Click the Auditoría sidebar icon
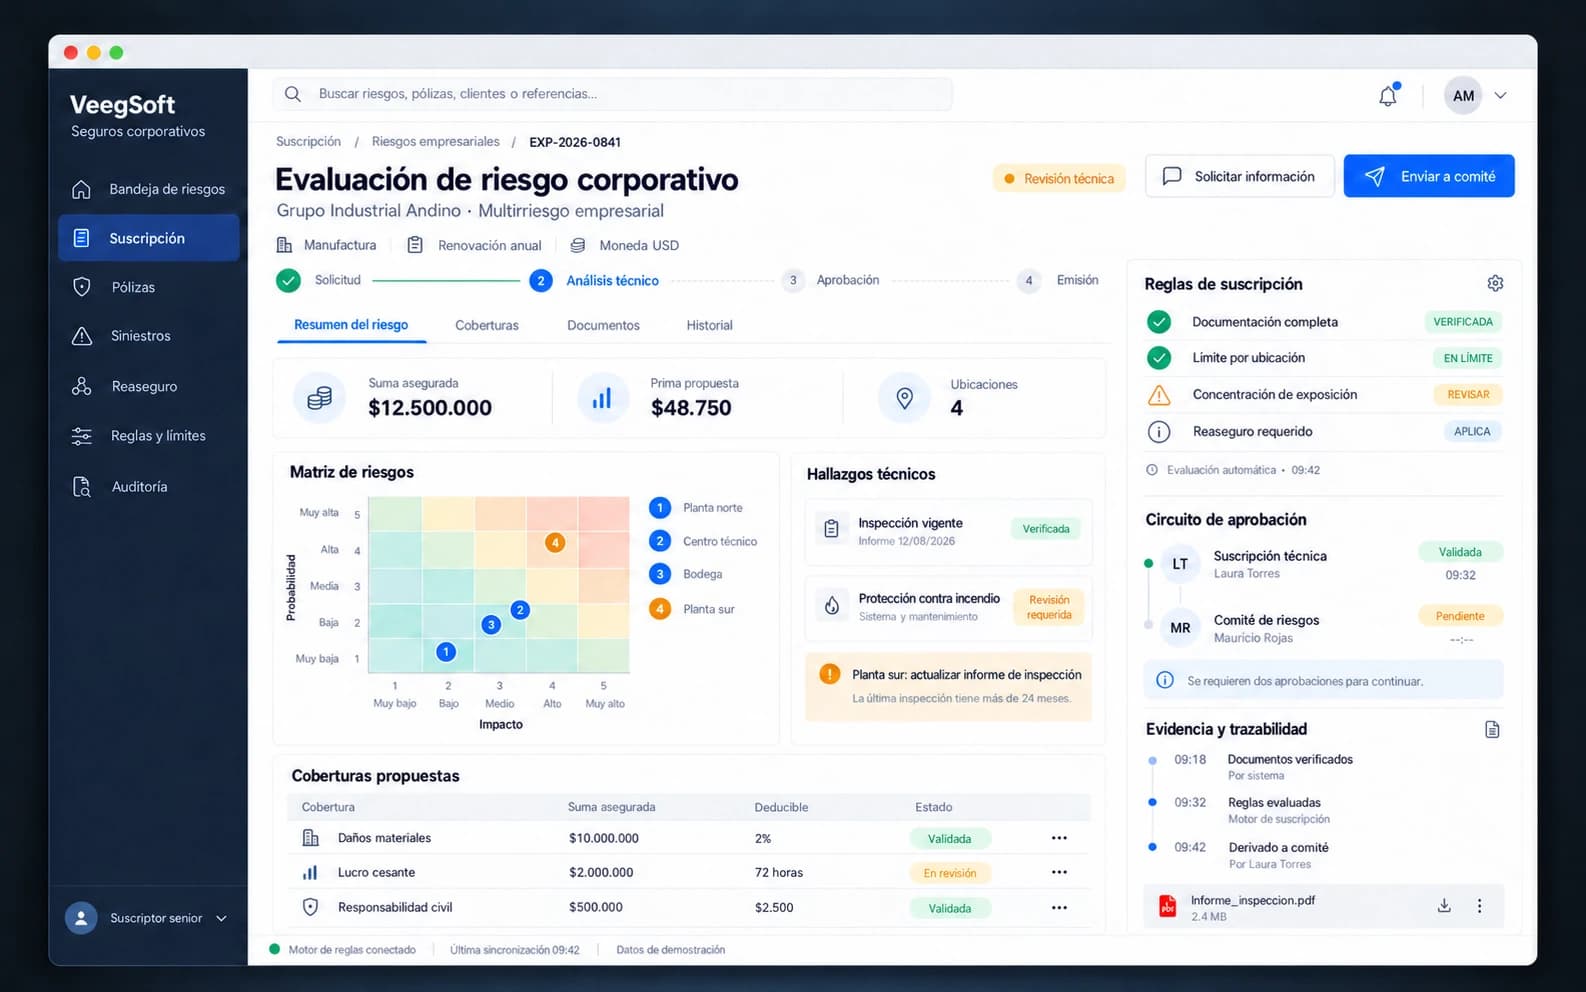1586x992 pixels. pos(82,487)
